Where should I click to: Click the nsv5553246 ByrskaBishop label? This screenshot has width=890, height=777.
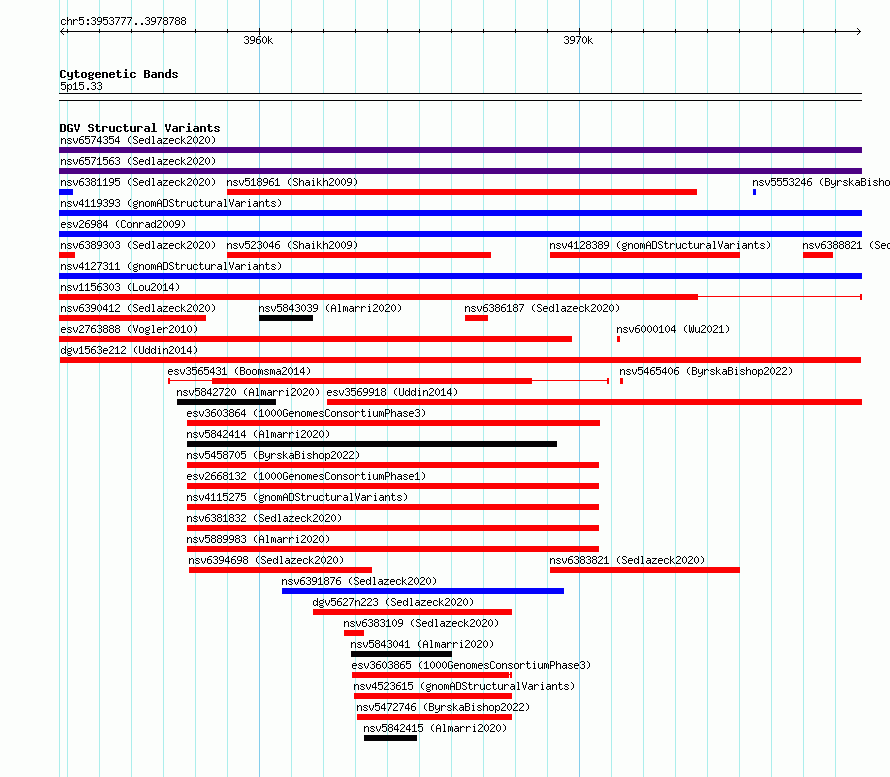tap(821, 182)
